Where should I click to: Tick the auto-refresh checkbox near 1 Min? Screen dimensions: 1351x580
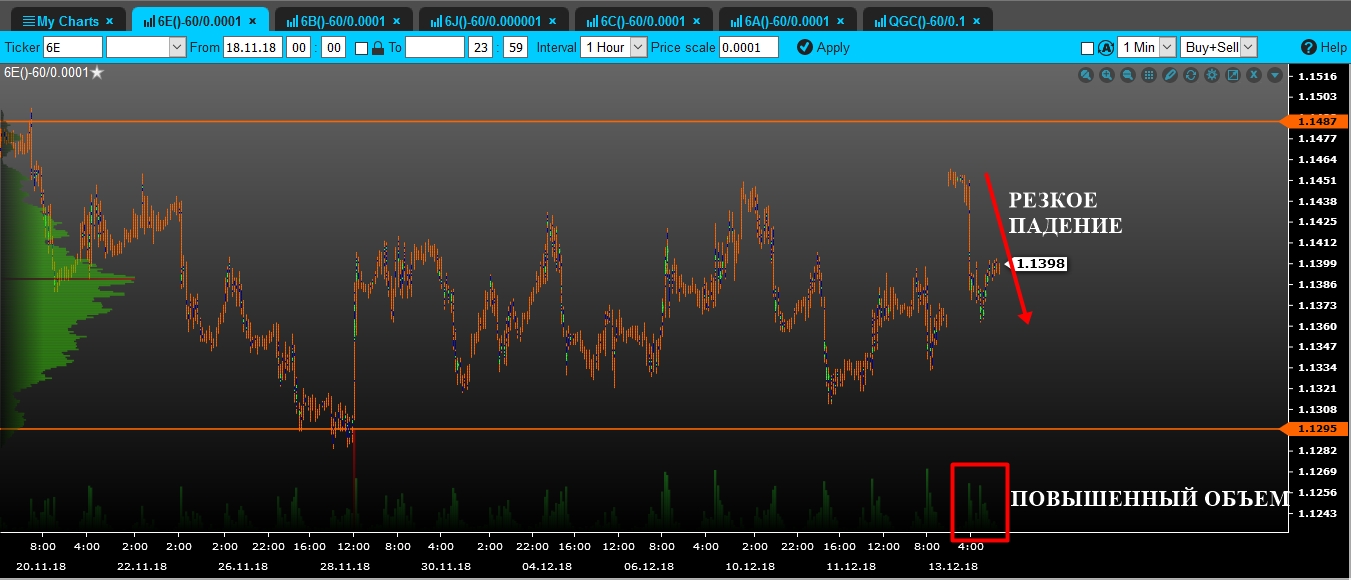coord(1088,48)
